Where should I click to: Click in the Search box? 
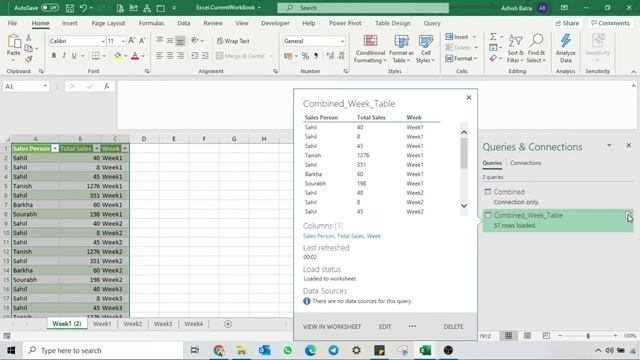(x=363, y=8)
